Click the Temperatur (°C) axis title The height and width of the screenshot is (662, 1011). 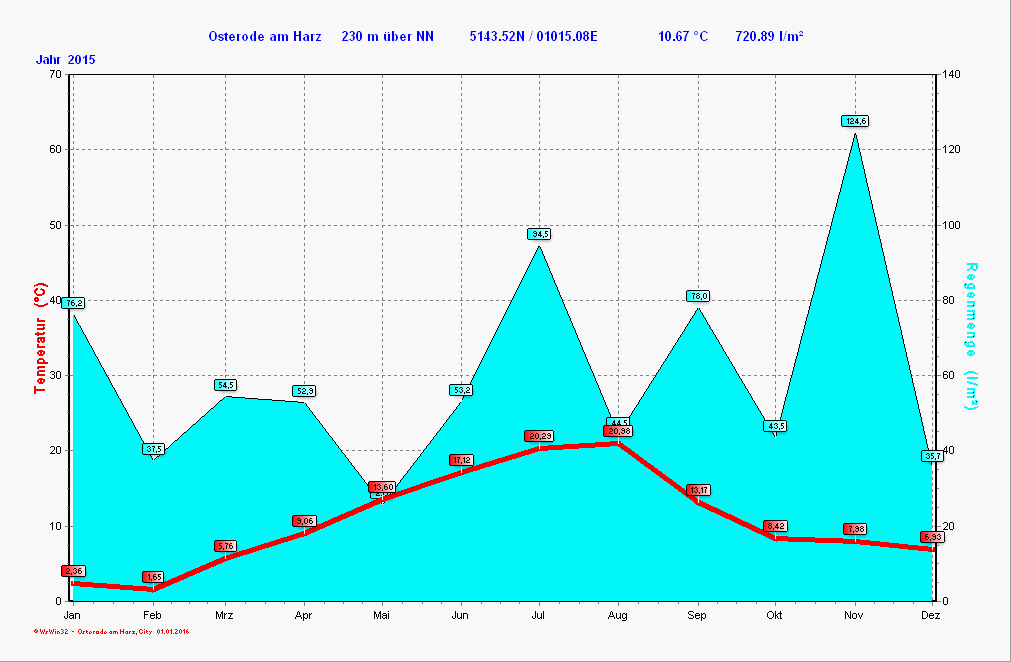[41, 337]
